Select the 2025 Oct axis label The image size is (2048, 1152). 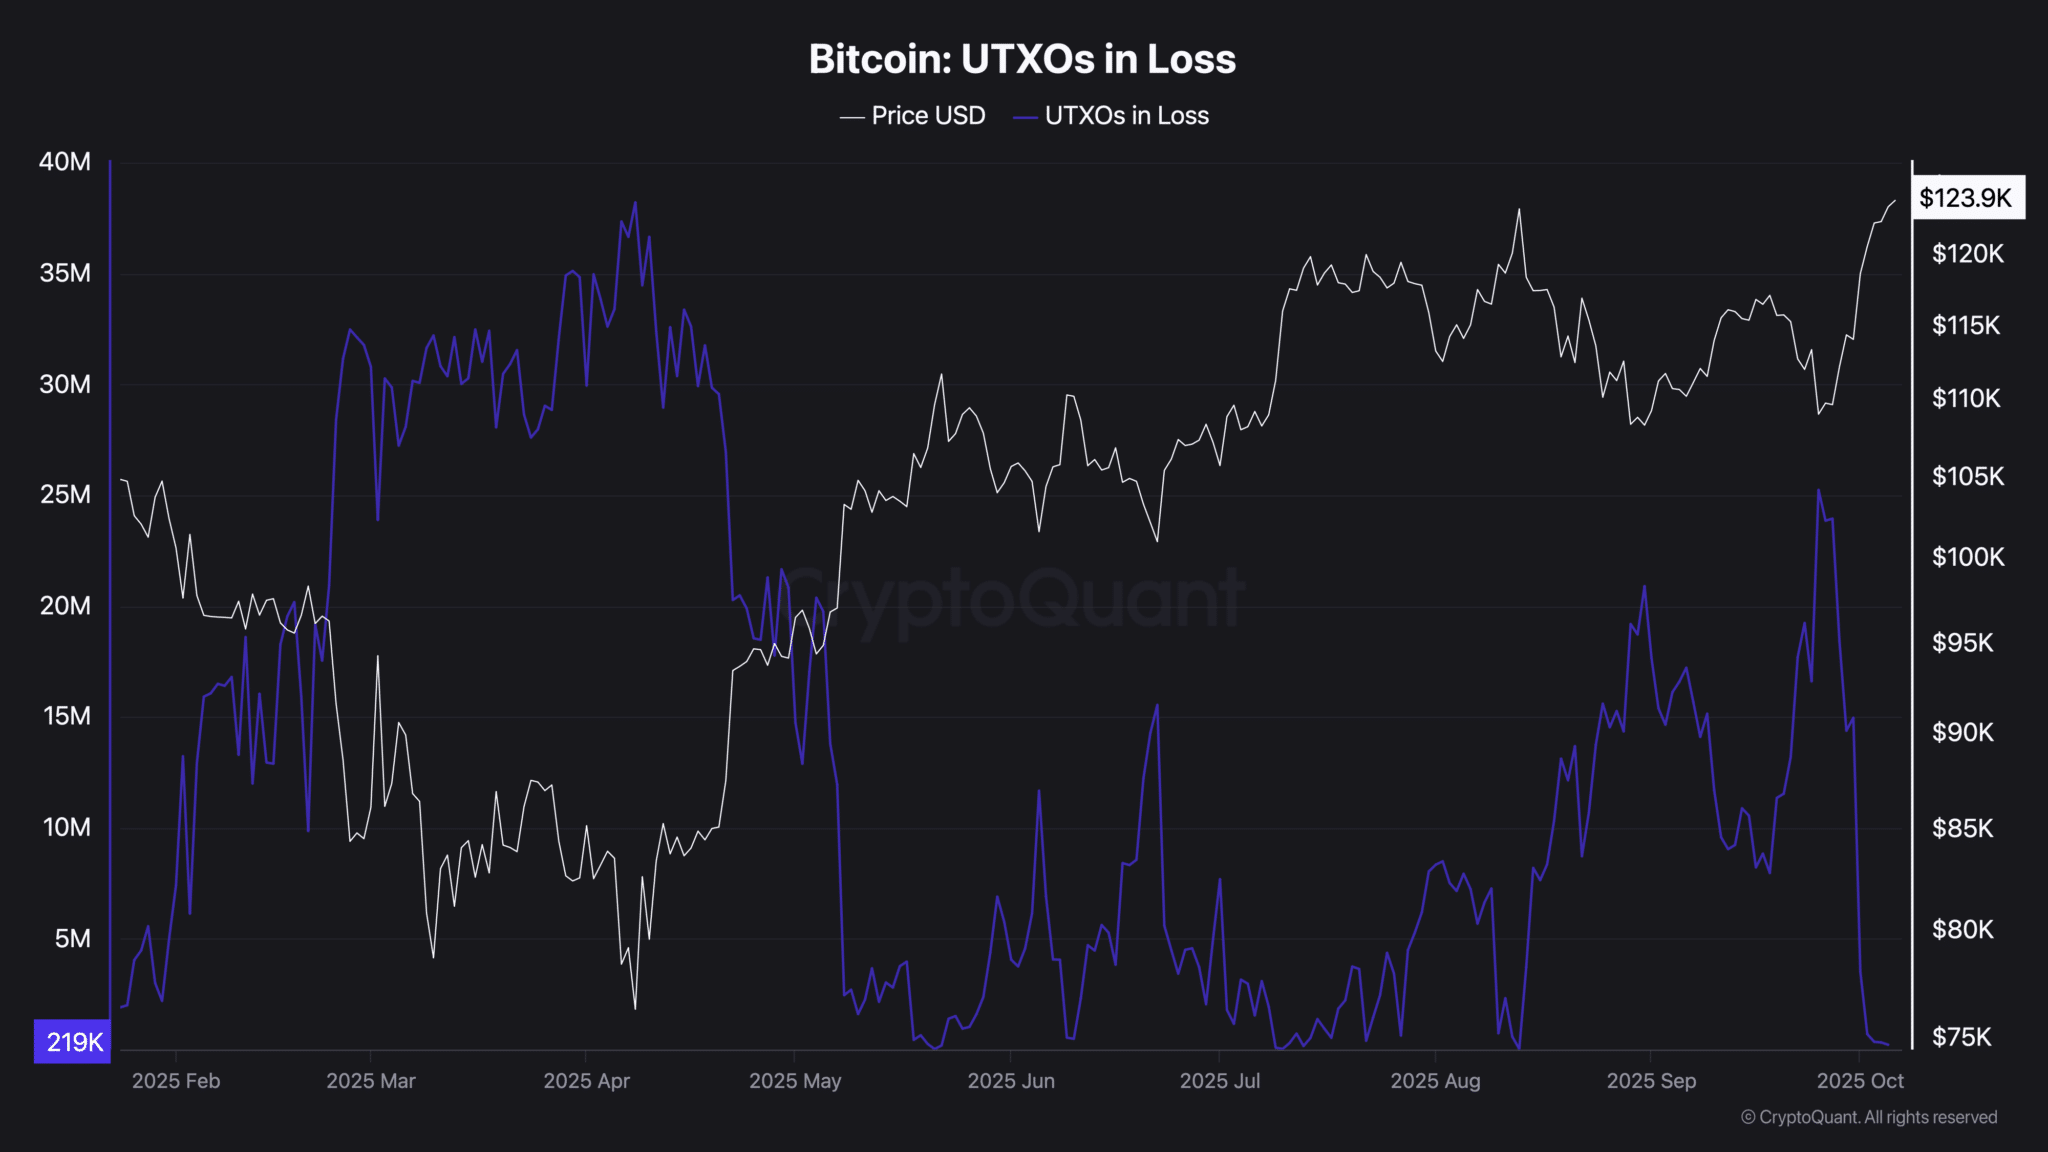tap(1860, 1081)
